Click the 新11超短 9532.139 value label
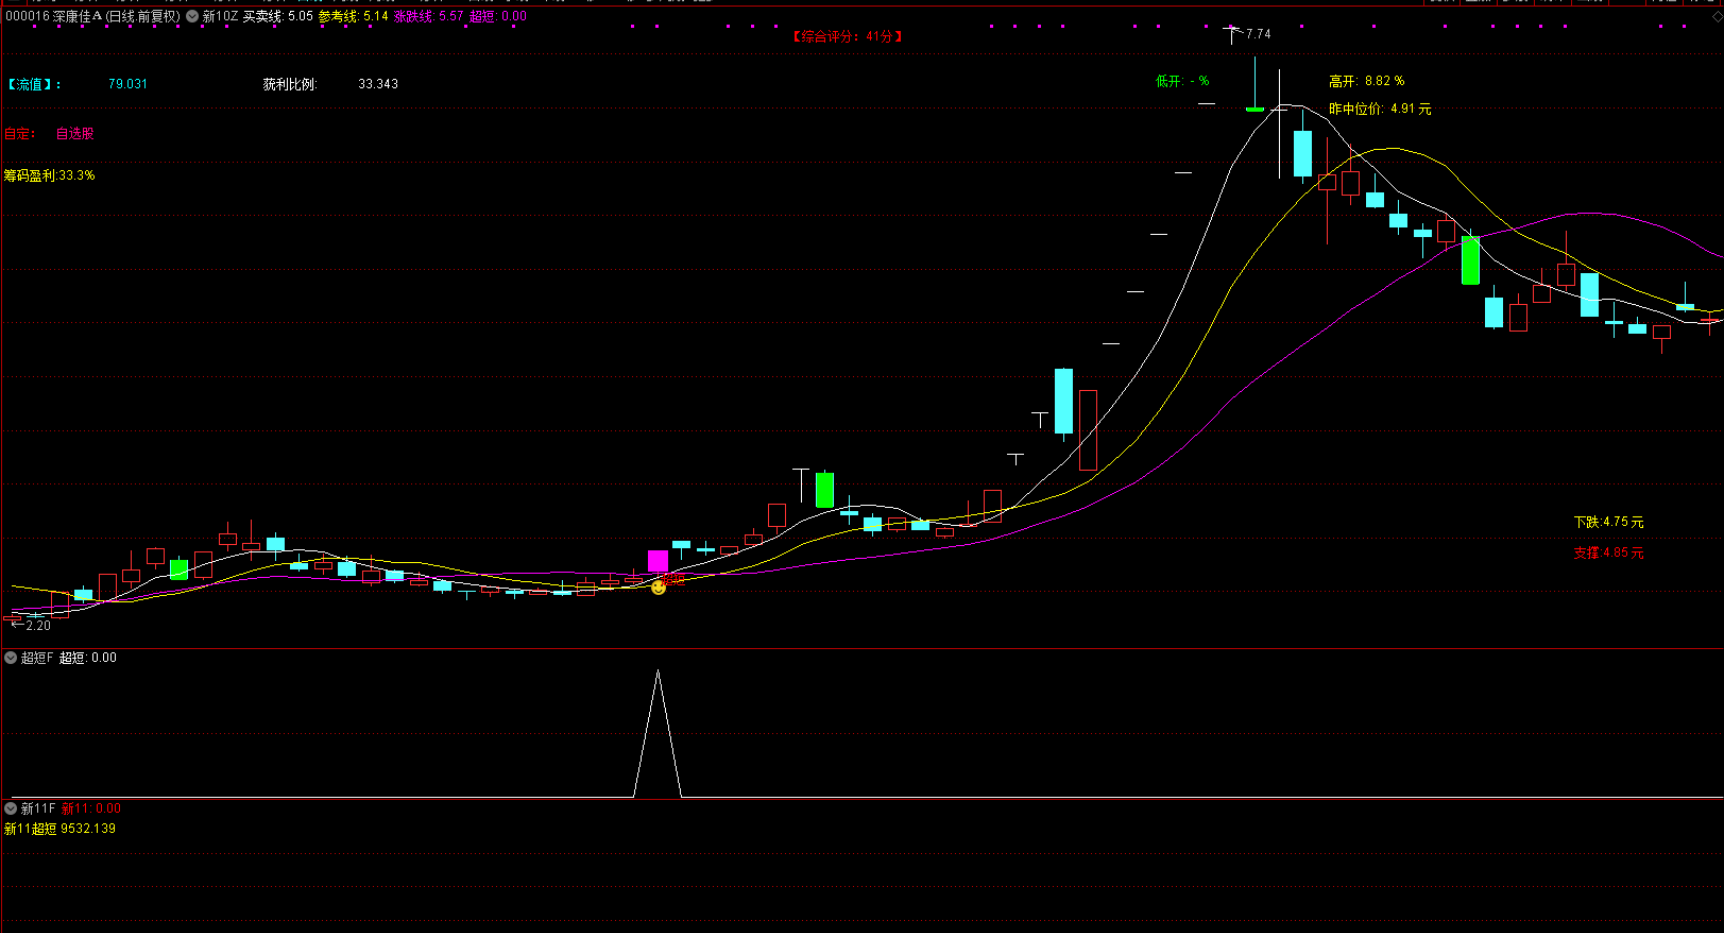Viewport: 1724px width, 933px height. click(x=60, y=829)
